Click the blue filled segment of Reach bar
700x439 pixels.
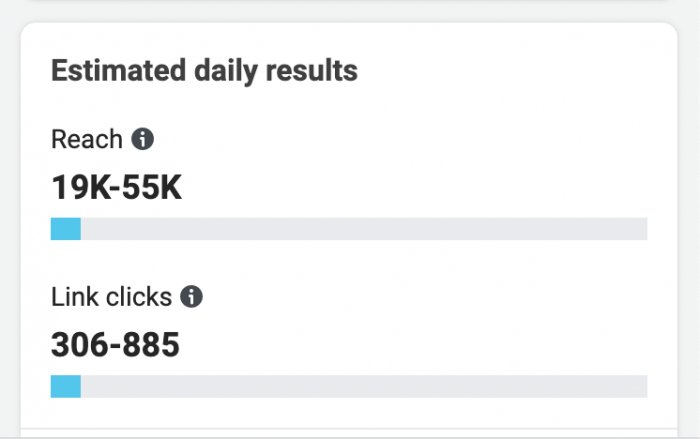[x=66, y=229]
